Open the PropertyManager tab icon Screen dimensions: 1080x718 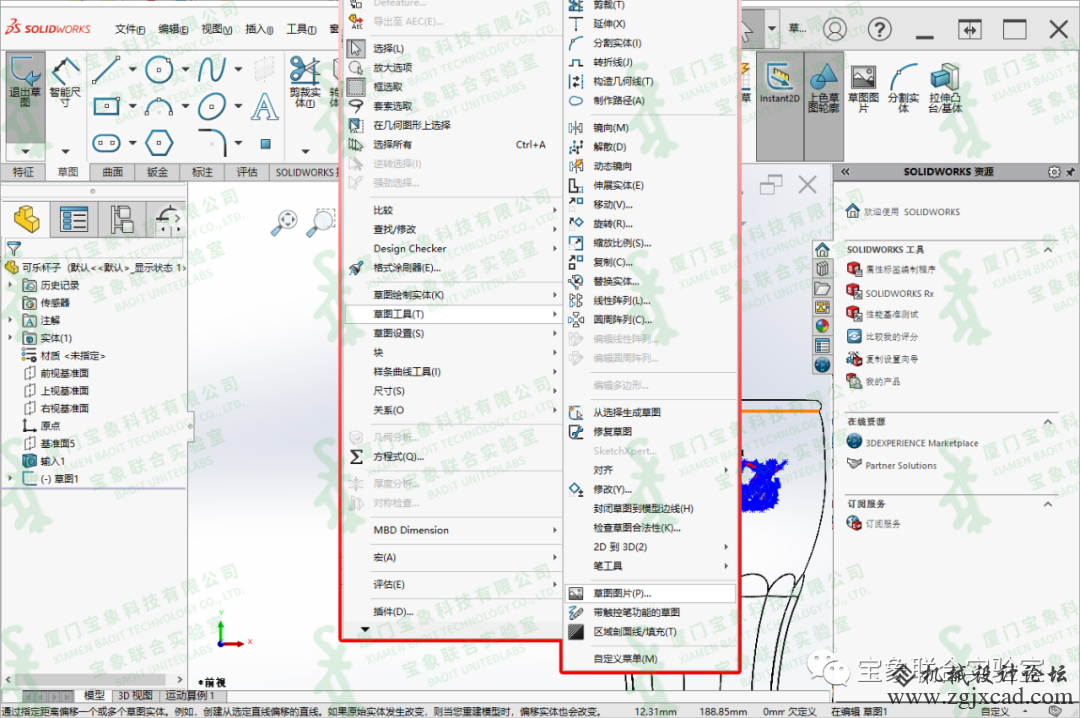pos(74,220)
